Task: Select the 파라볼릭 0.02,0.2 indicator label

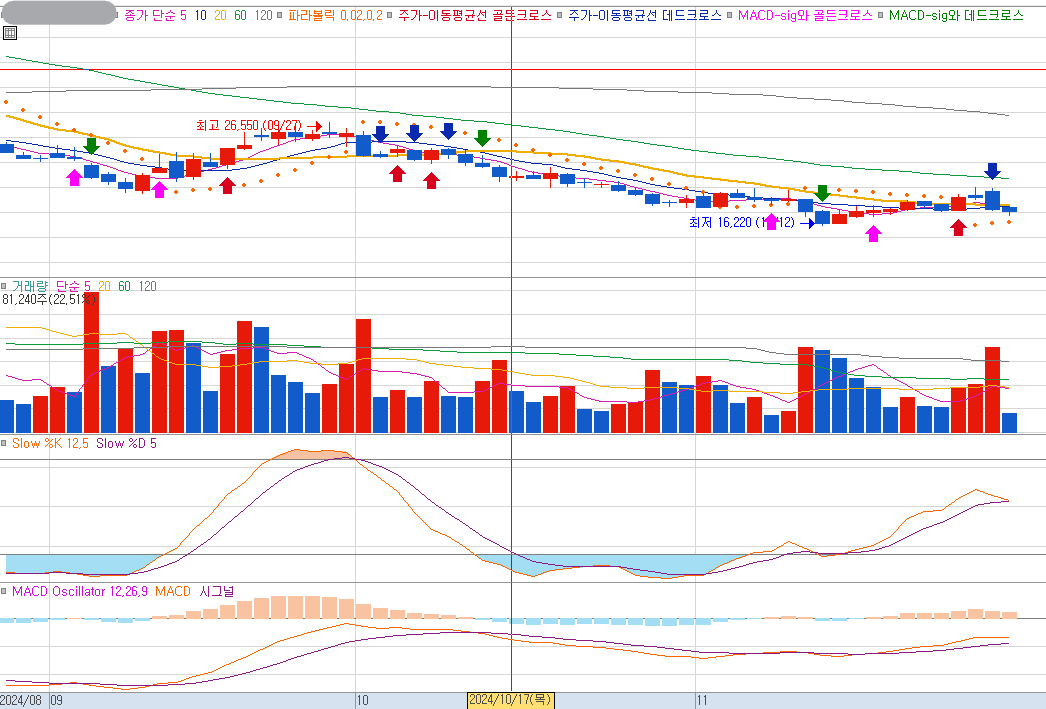Action: point(336,15)
